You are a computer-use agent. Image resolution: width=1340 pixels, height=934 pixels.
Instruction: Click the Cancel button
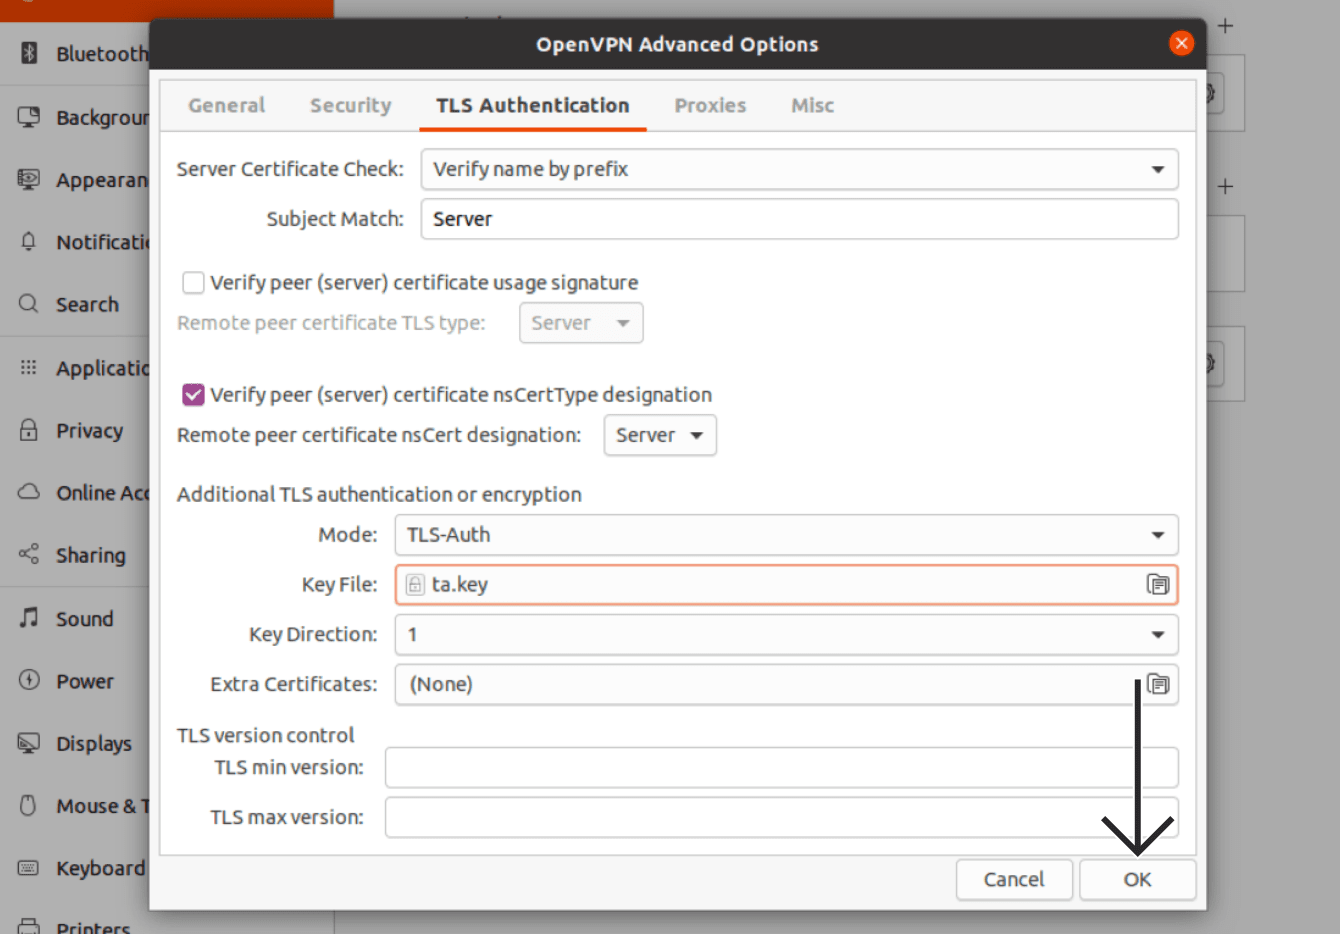1014,879
